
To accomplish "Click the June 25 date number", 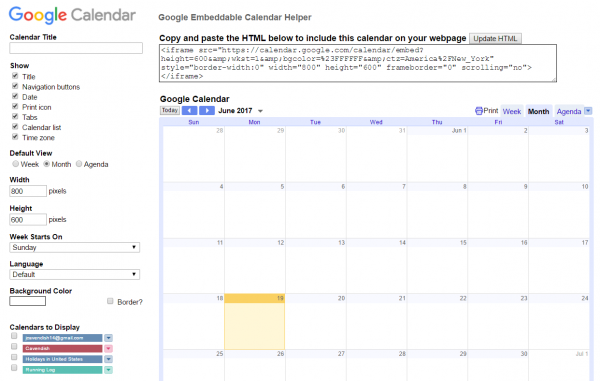I will pyautogui.click(x=219, y=354).
